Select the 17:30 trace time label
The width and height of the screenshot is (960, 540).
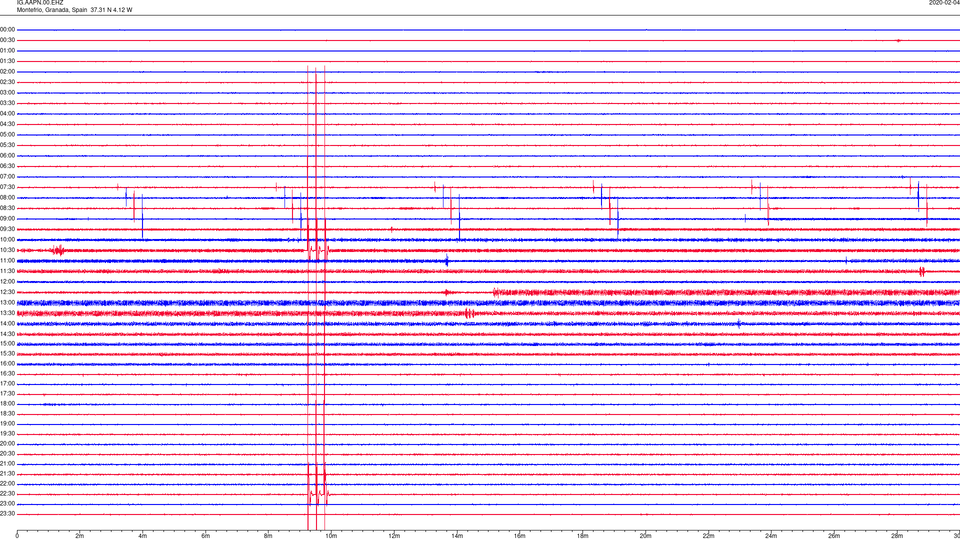pos(8,394)
